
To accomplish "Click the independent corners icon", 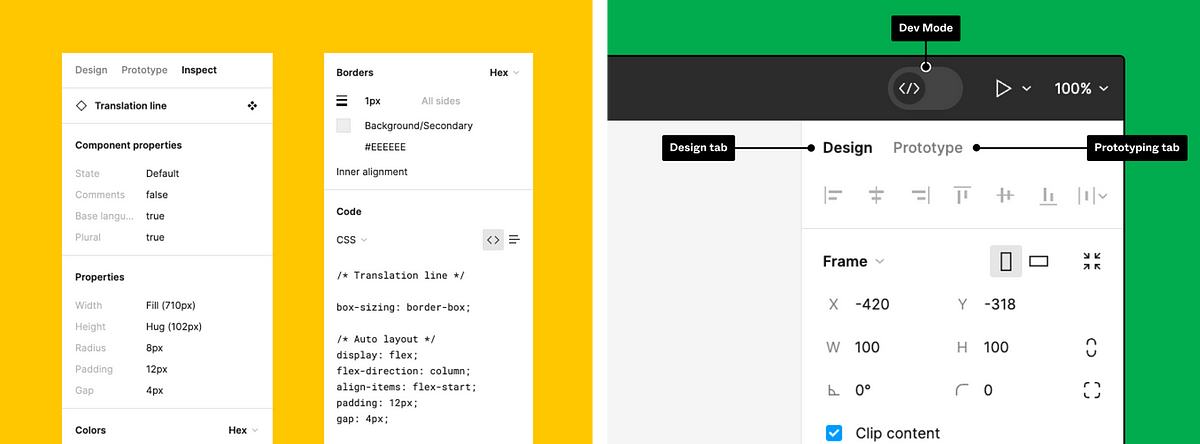I will click(1092, 390).
